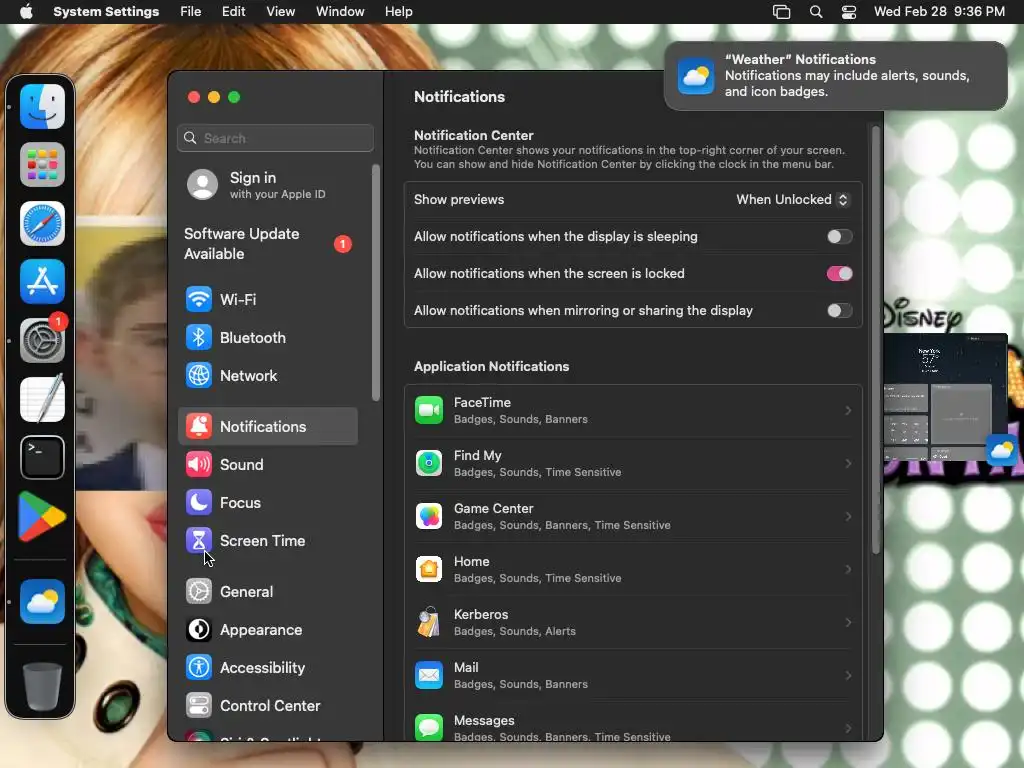The width and height of the screenshot is (1024, 768).
Task: Click the Search field in settings
Action: tap(275, 138)
